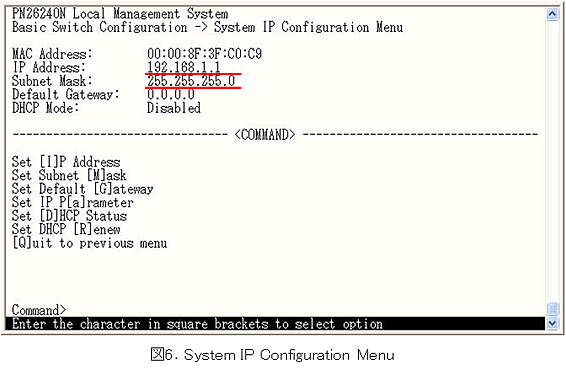Click the scrollbar thumb above the down arrow
Image resolution: width=566 pixels, height=369 pixels.
(552, 309)
